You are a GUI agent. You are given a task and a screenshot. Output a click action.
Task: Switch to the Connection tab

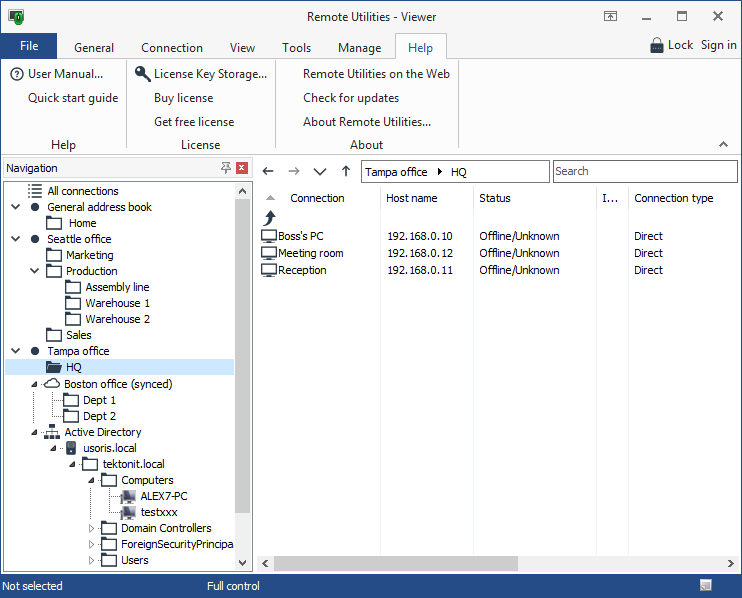point(172,48)
